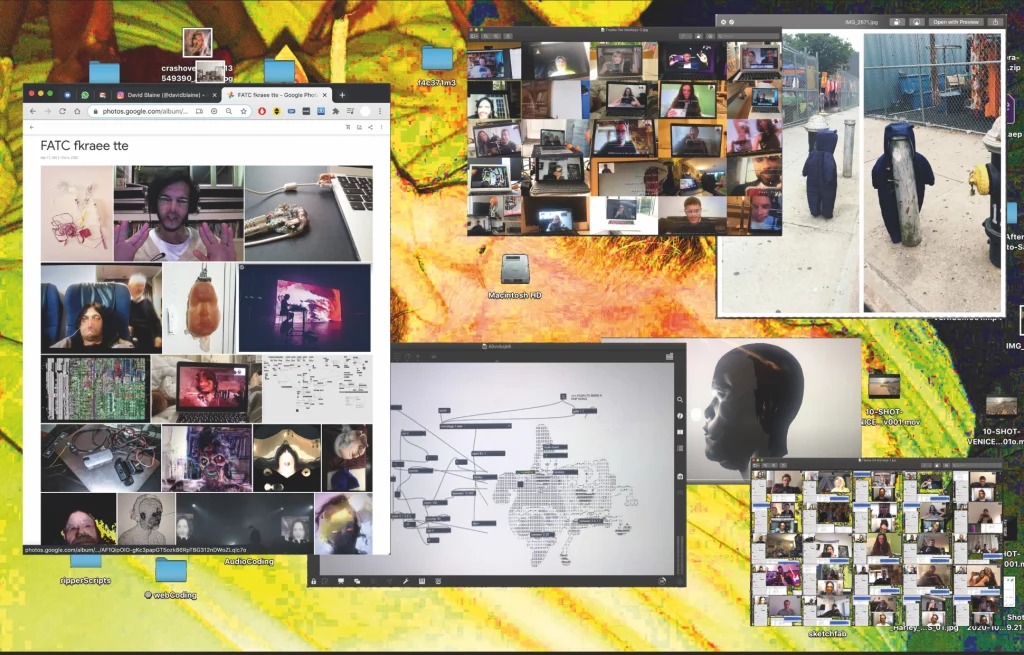Image resolution: width=1024 pixels, height=655 pixels.
Task: Open Max sidebar search magnifier
Action: pyautogui.click(x=680, y=400)
